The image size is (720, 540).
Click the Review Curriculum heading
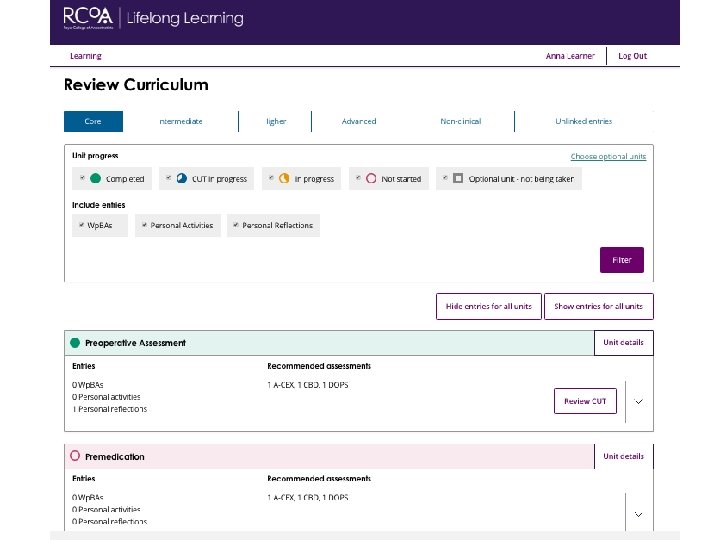[136, 84]
